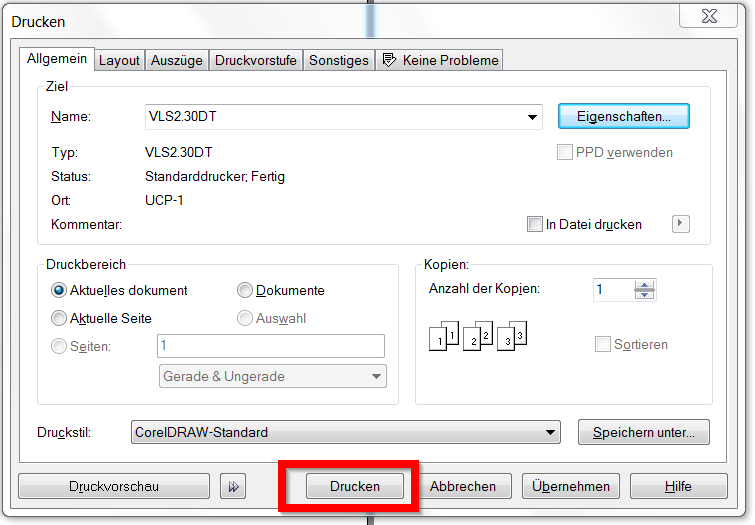The width and height of the screenshot is (755, 525).
Task: Switch to the Auszüge tab
Action: (x=176, y=60)
